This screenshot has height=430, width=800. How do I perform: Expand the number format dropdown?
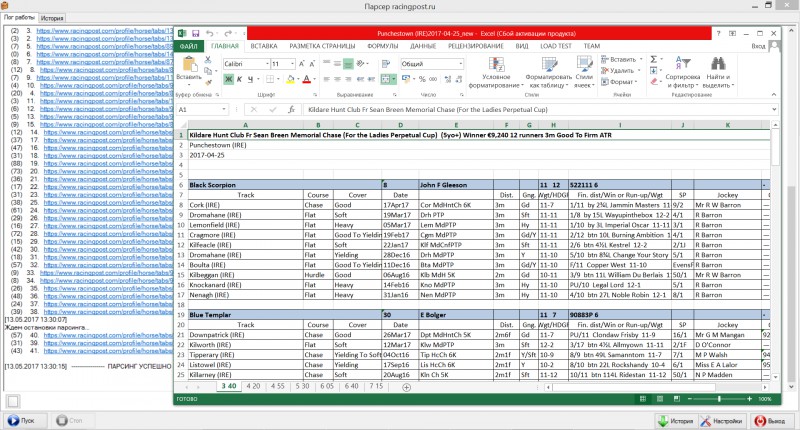(x=460, y=64)
